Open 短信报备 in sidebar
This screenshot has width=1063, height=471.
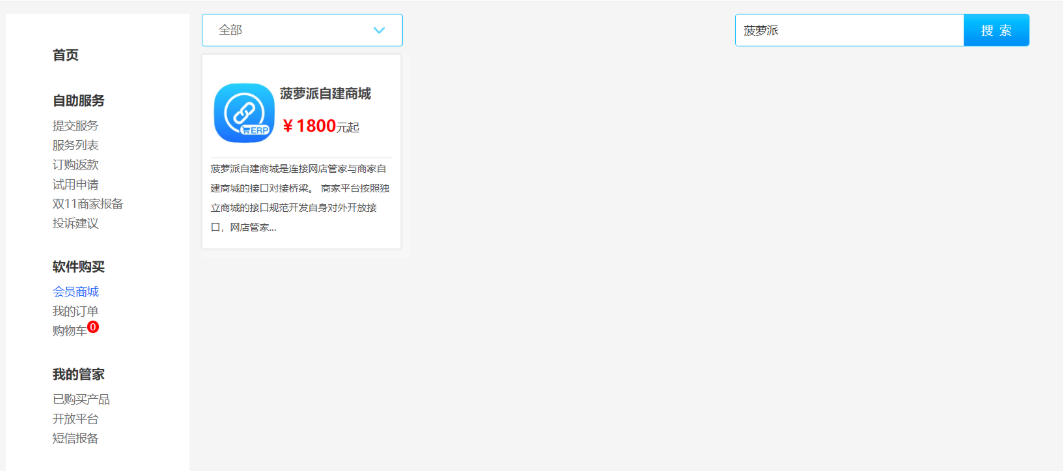[x=76, y=438]
